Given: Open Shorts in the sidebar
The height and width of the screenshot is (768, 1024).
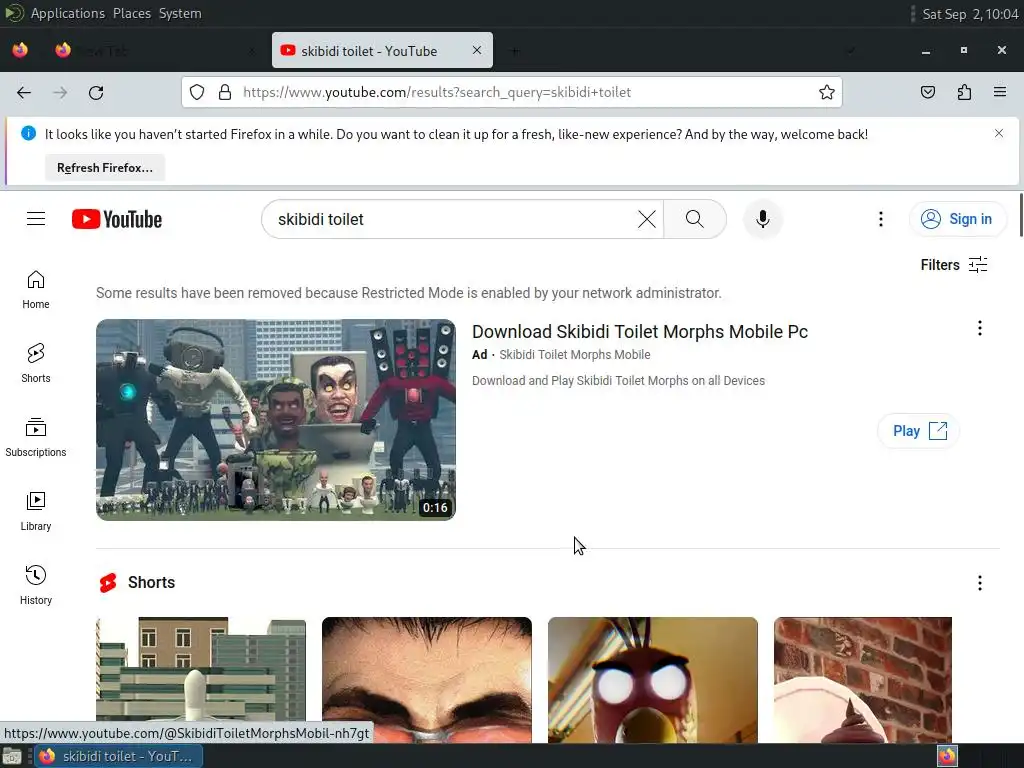Looking at the screenshot, I should 36,363.
